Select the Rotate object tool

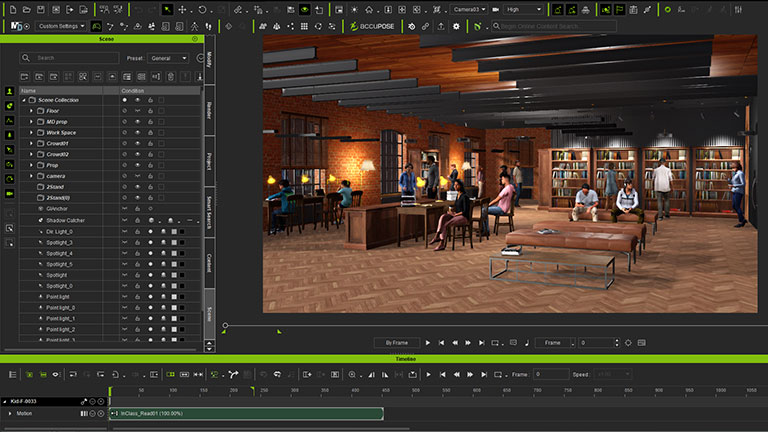203,9
